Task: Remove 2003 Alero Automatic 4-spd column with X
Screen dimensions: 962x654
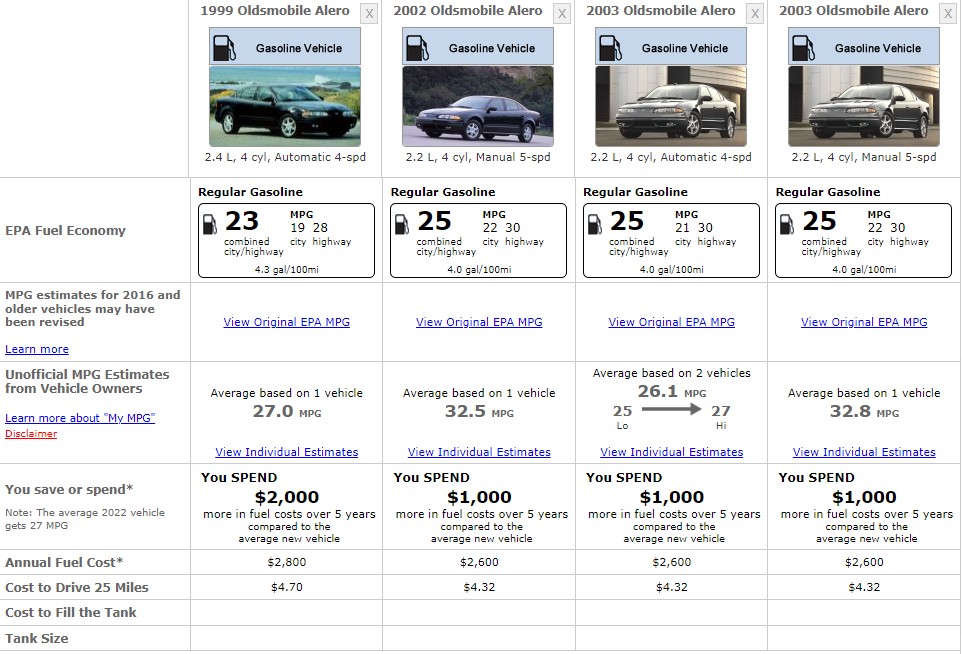Action: point(755,13)
